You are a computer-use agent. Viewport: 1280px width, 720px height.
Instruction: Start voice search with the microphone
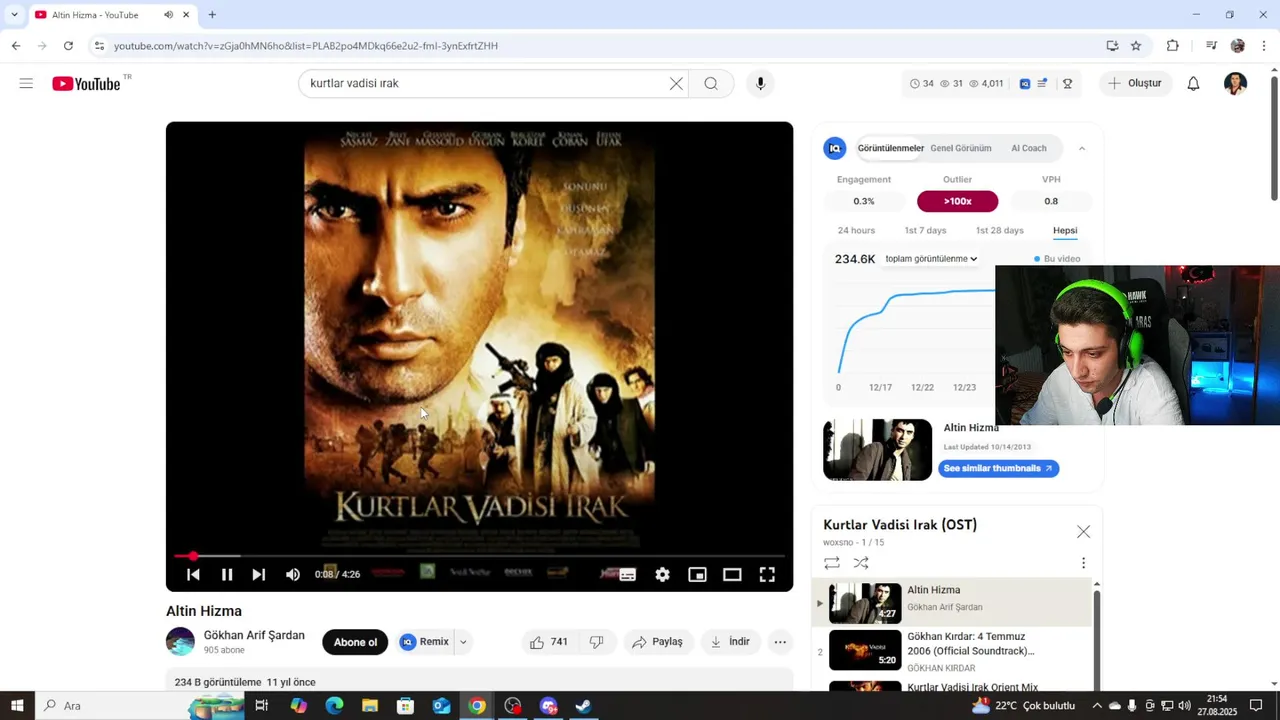[760, 84]
